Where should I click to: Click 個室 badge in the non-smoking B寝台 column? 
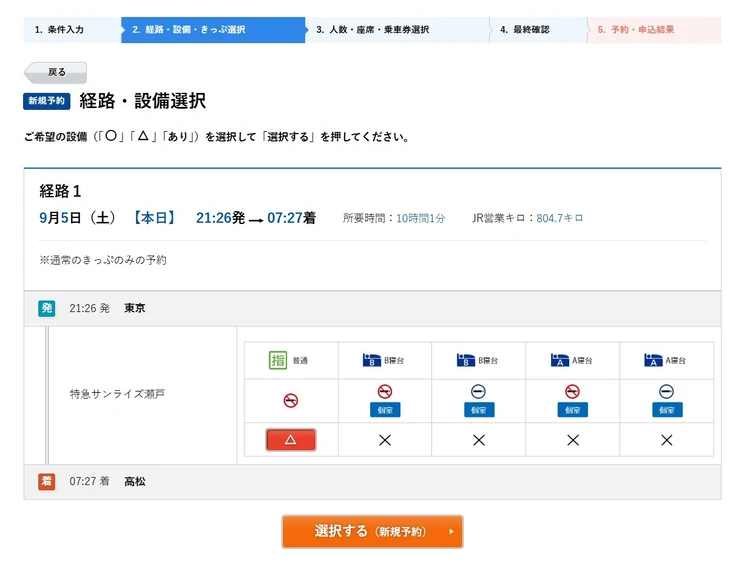click(x=385, y=410)
